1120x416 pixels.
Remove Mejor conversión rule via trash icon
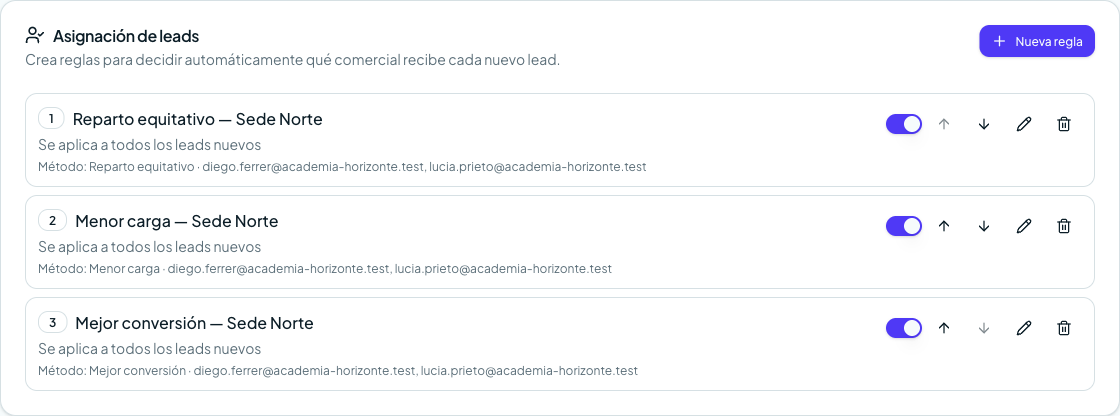click(x=1064, y=328)
